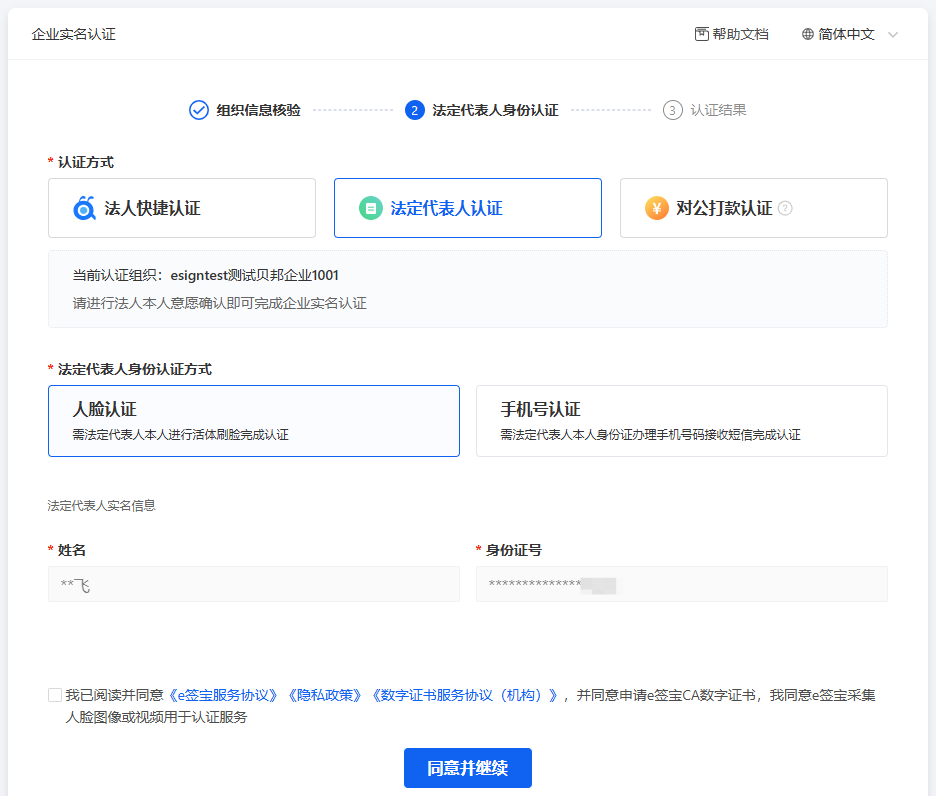This screenshot has height=796, width=936.
Task: Select 人脸认证 identity verification method
Action: pos(254,421)
